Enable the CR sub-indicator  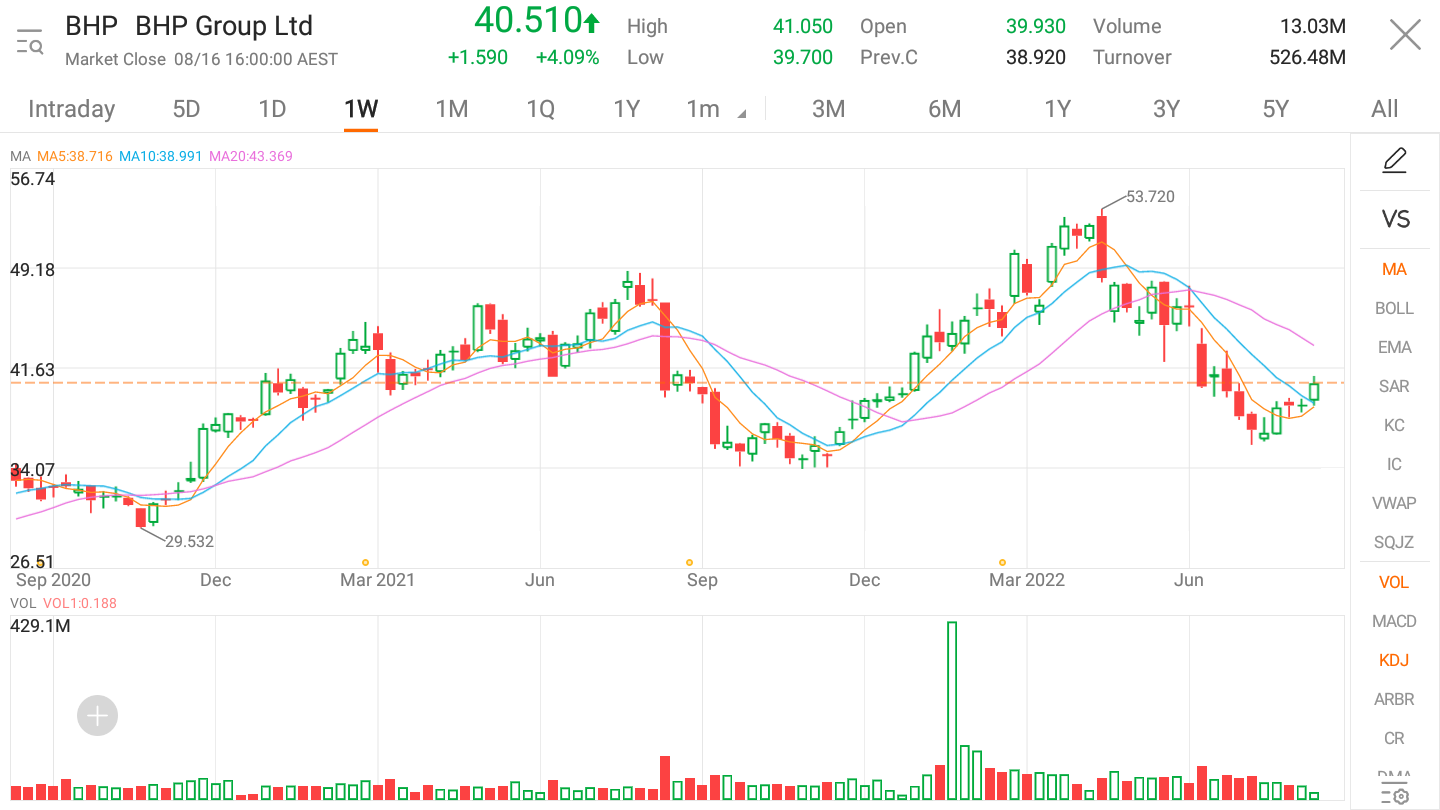1394,738
